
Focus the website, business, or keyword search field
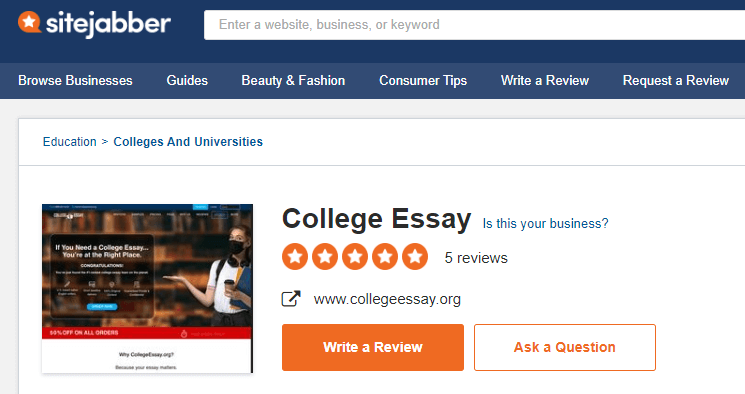point(474,25)
